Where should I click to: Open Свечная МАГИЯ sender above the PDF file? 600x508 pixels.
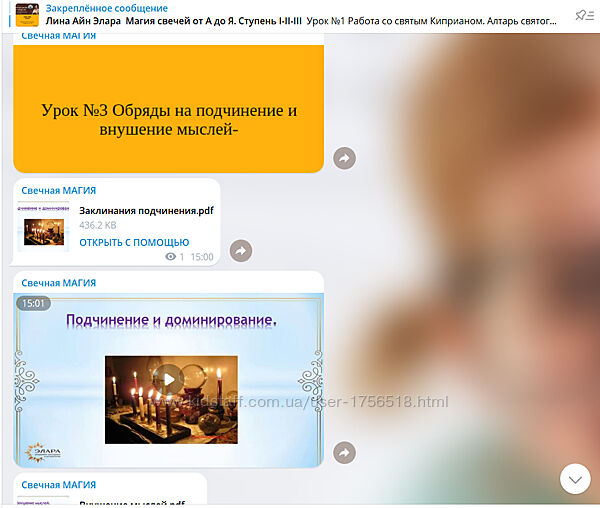point(59,190)
